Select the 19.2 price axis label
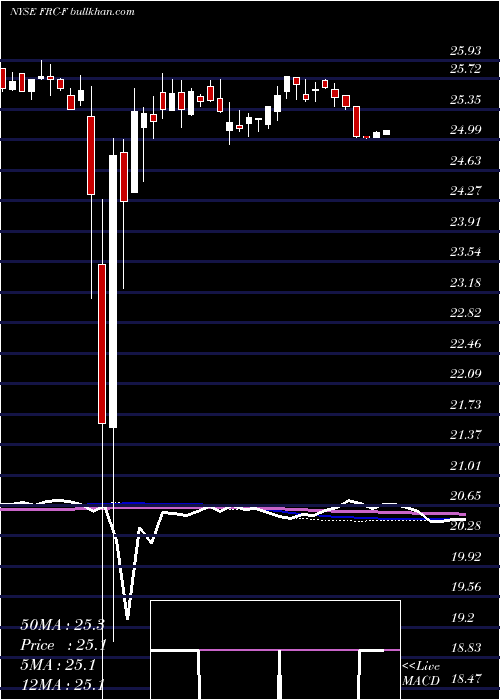This screenshot has height=700, width=500. coord(462,618)
